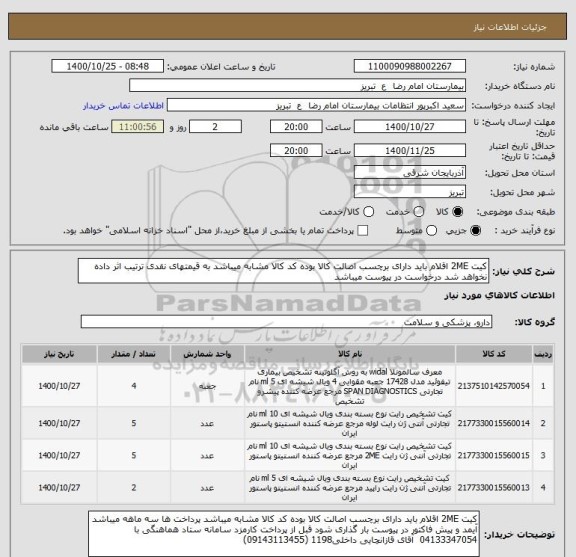Screen dimensions: 576x557
Task: Select the کالا radio button
Action: click(x=458, y=212)
